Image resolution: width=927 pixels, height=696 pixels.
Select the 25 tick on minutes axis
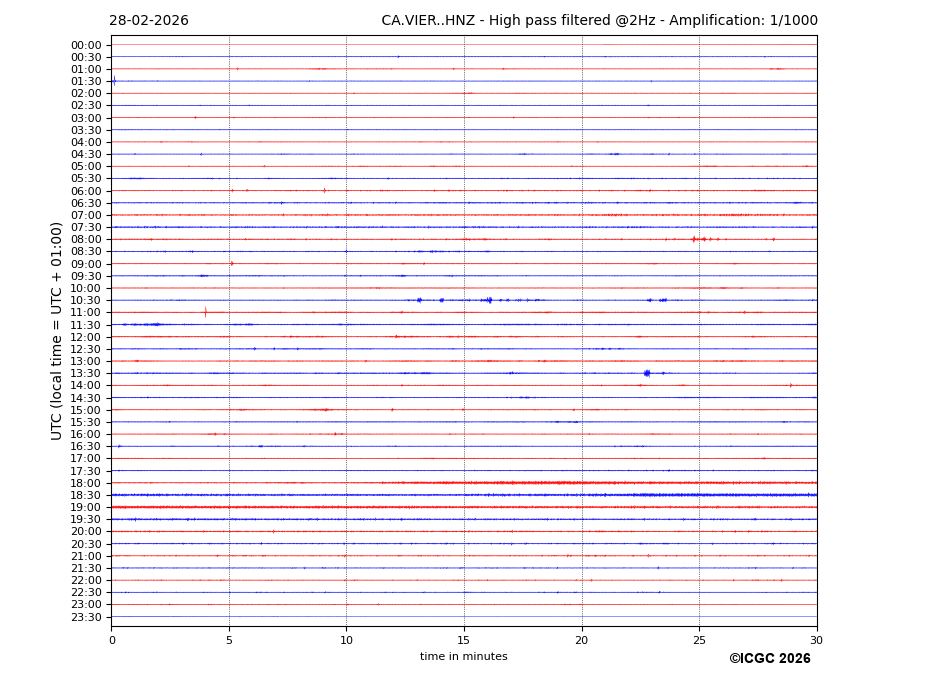point(699,640)
